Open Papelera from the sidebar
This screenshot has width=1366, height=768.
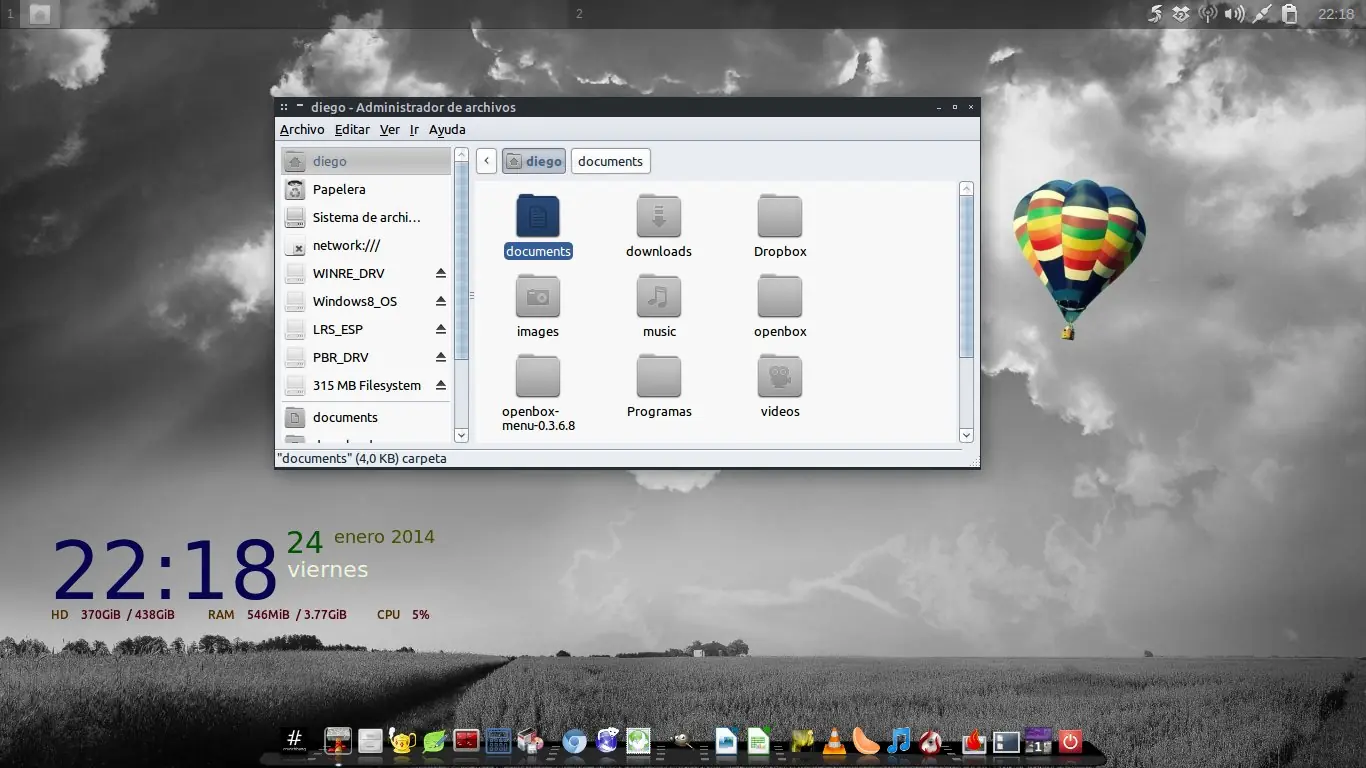pos(340,189)
